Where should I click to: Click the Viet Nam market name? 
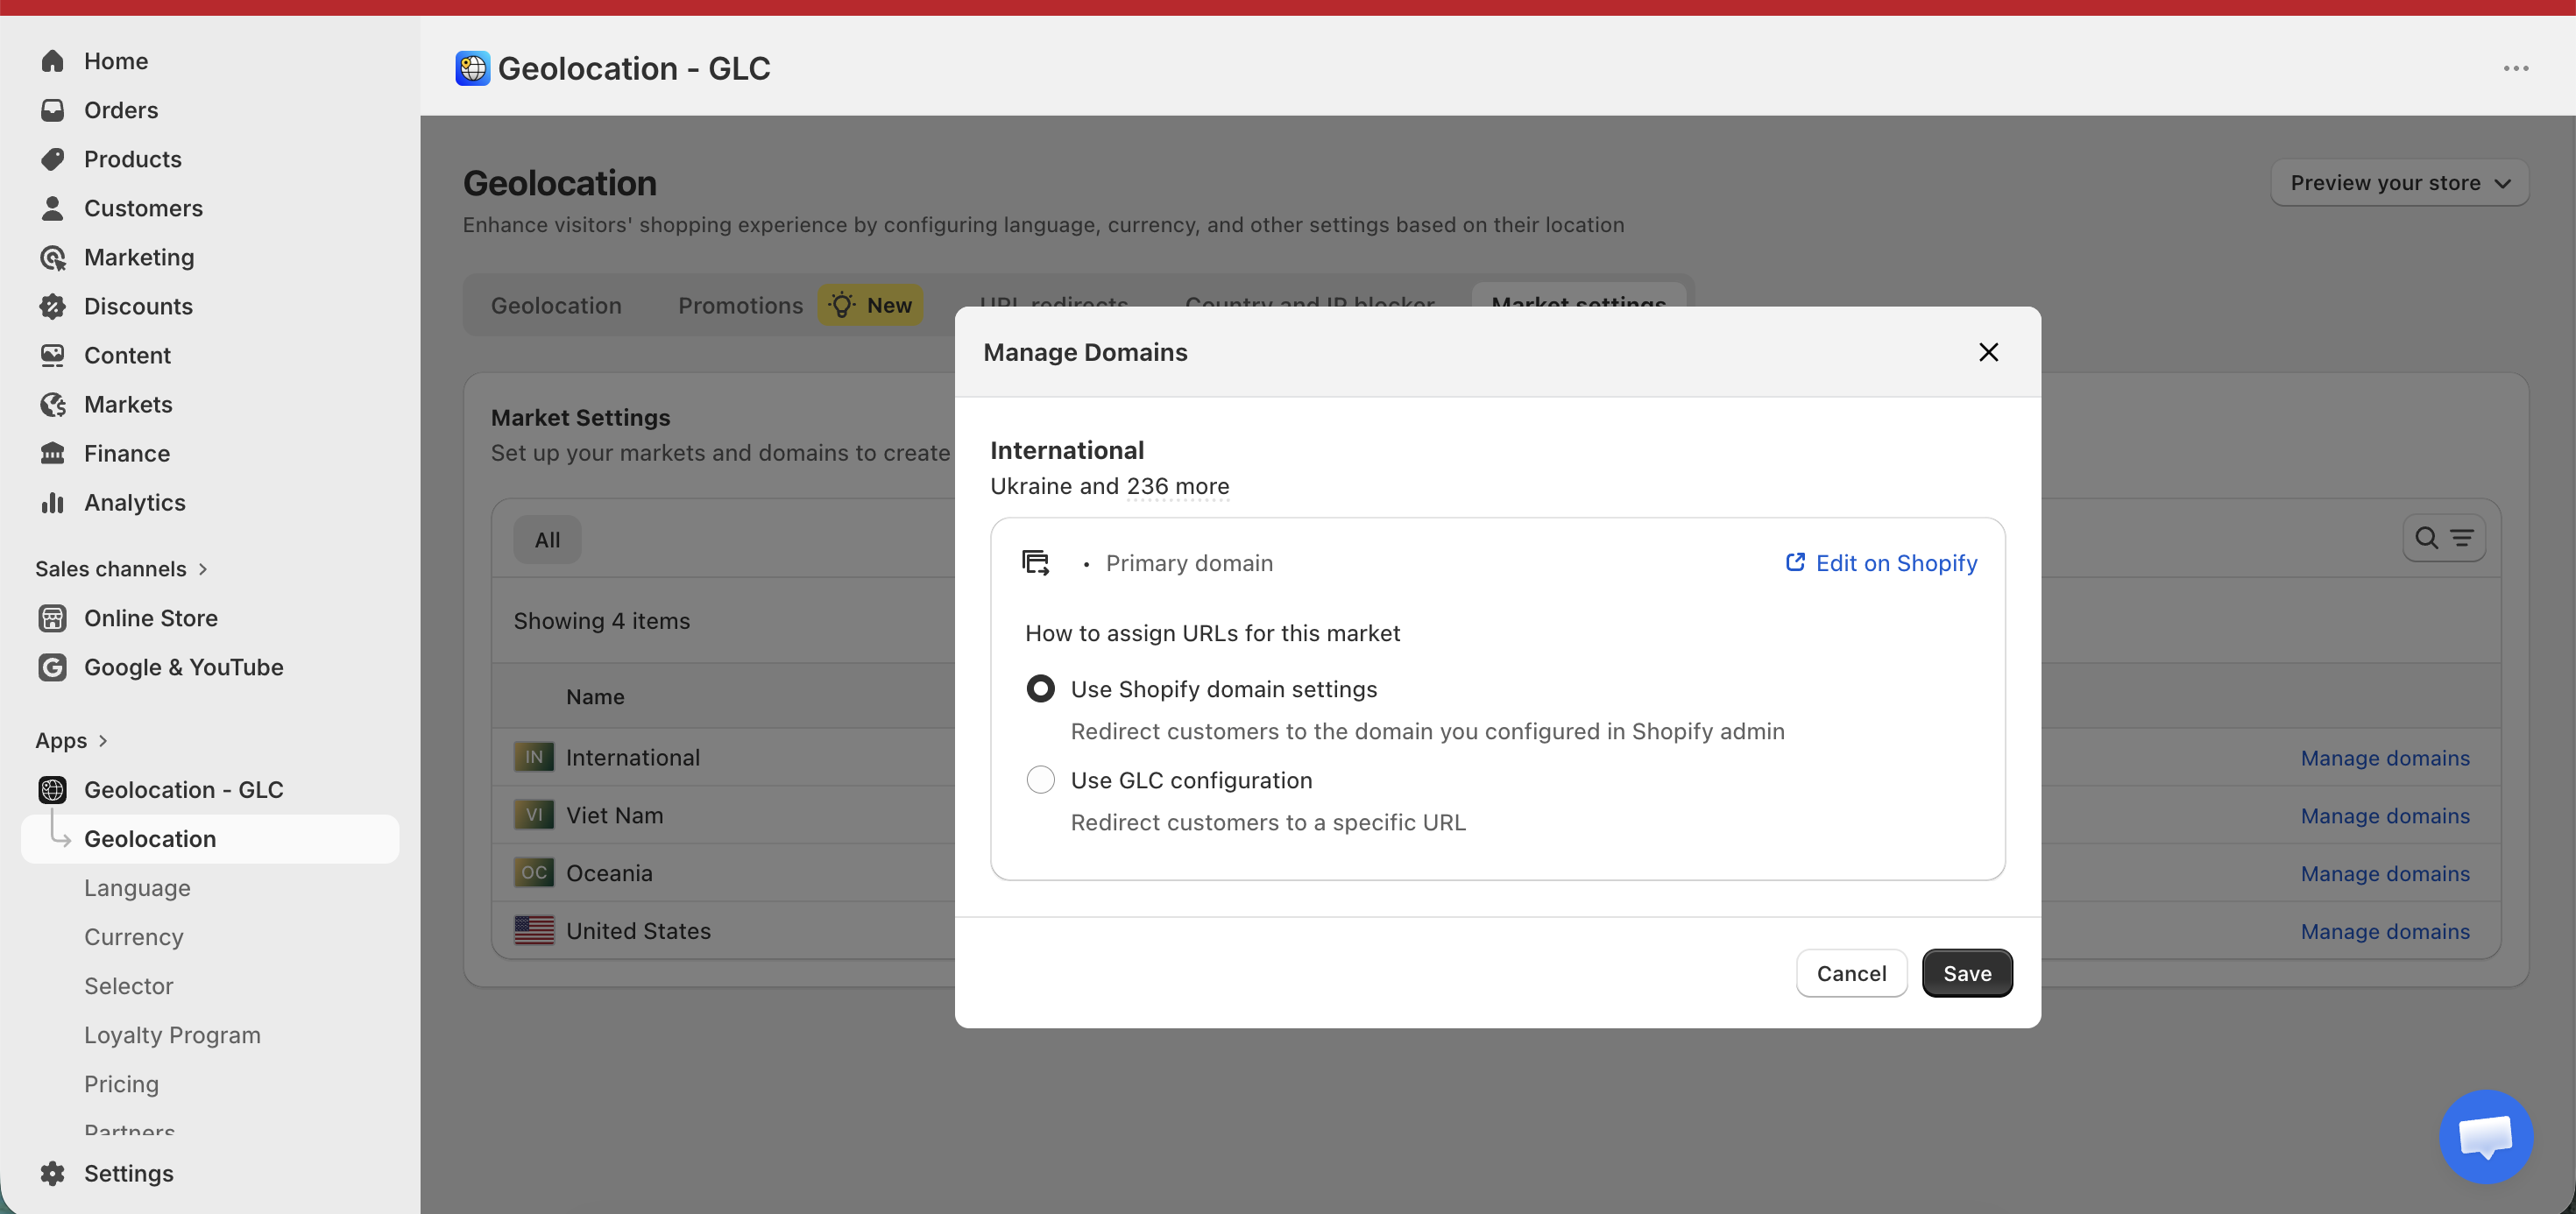click(x=614, y=815)
